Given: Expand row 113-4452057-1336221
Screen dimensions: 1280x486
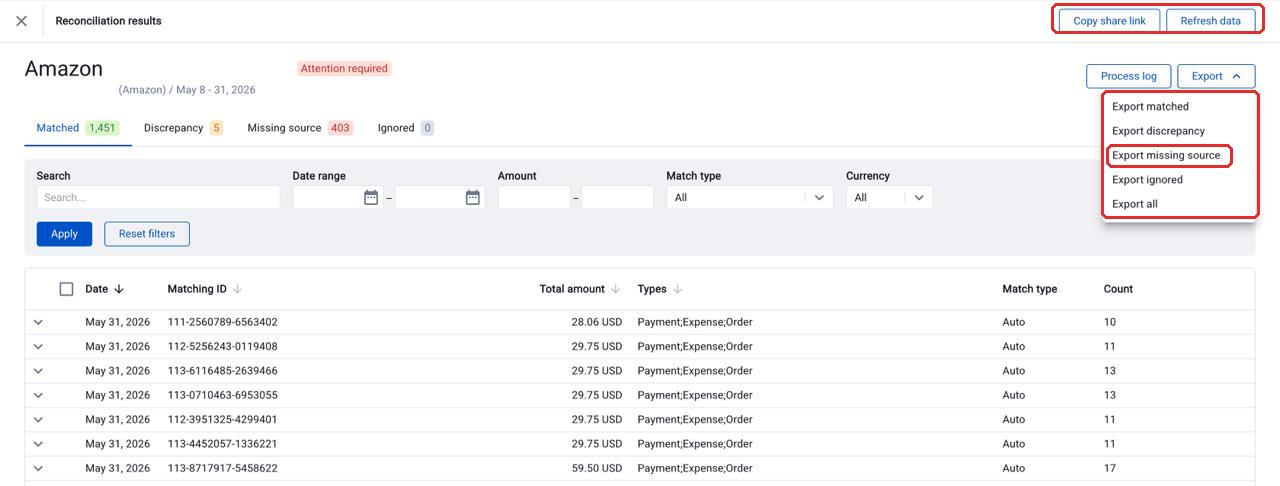Looking at the screenshot, I should pyautogui.click(x=39, y=444).
